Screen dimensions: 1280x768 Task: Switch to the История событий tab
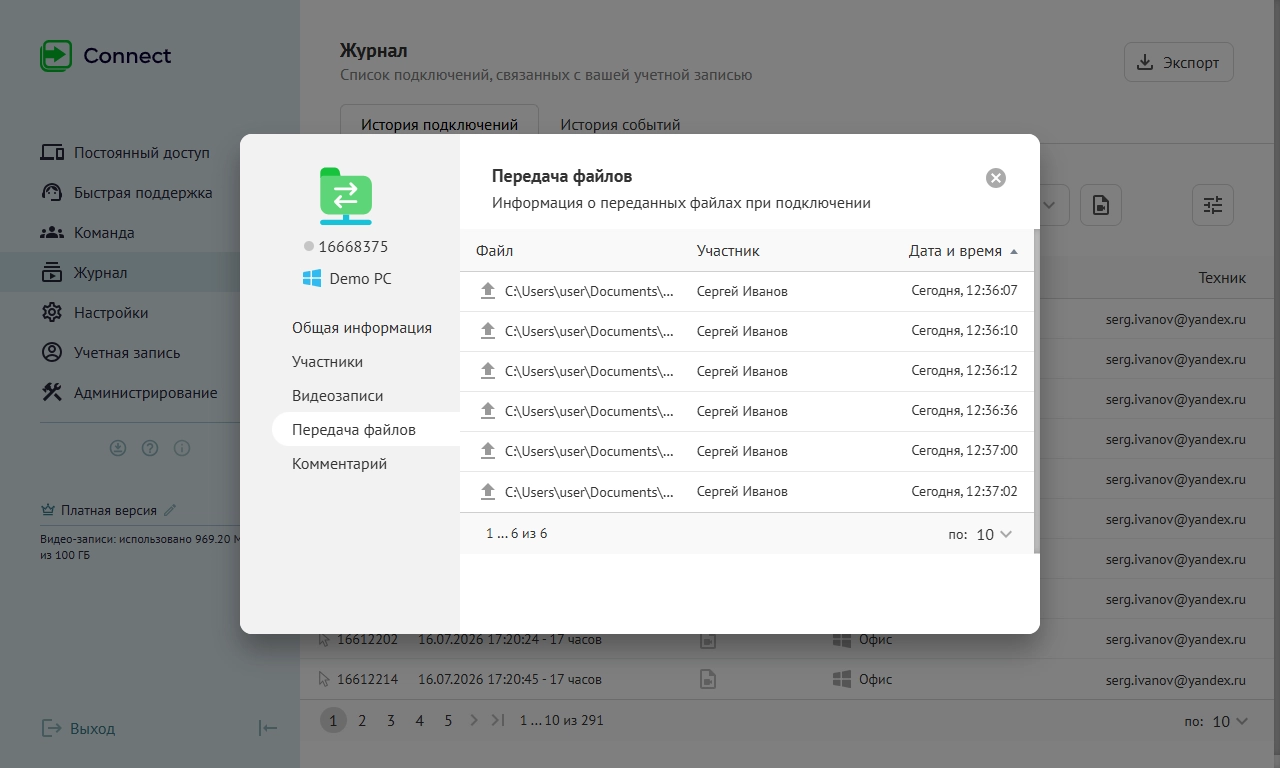point(620,125)
